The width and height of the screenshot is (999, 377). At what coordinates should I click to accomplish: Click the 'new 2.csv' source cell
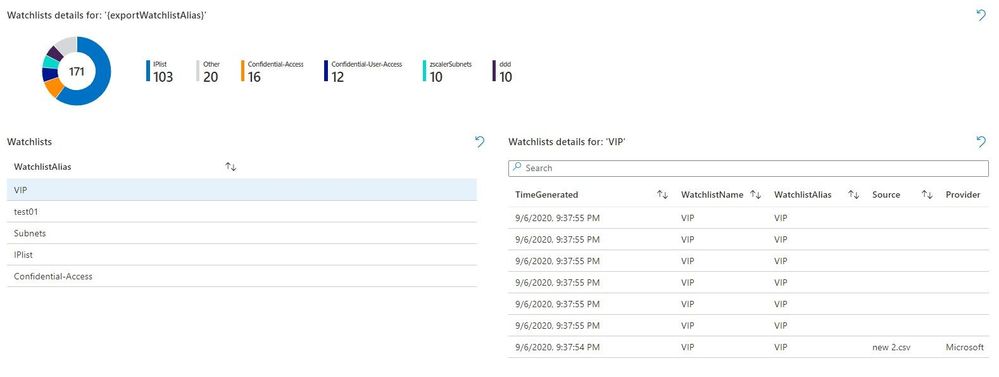tap(892, 347)
